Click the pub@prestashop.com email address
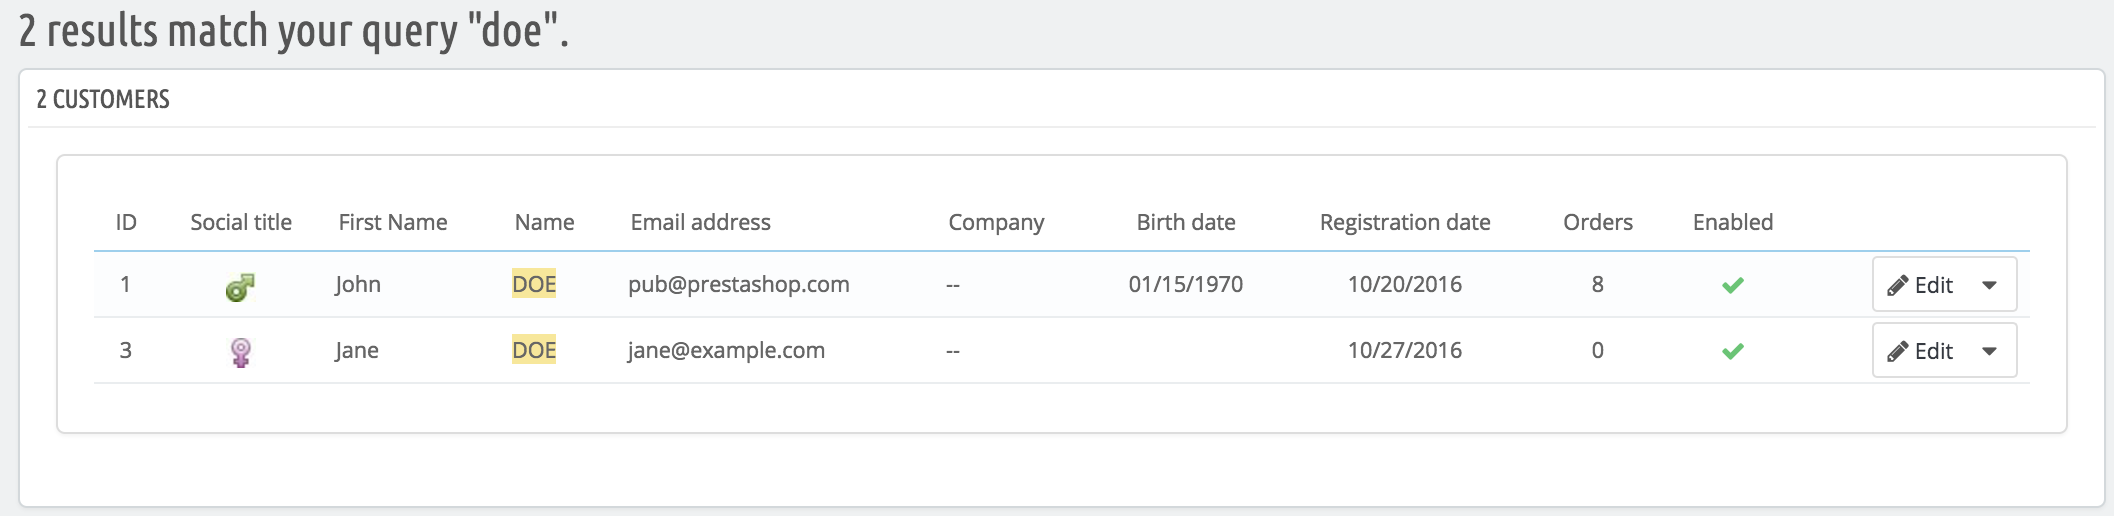The width and height of the screenshot is (2114, 516). click(738, 285)
